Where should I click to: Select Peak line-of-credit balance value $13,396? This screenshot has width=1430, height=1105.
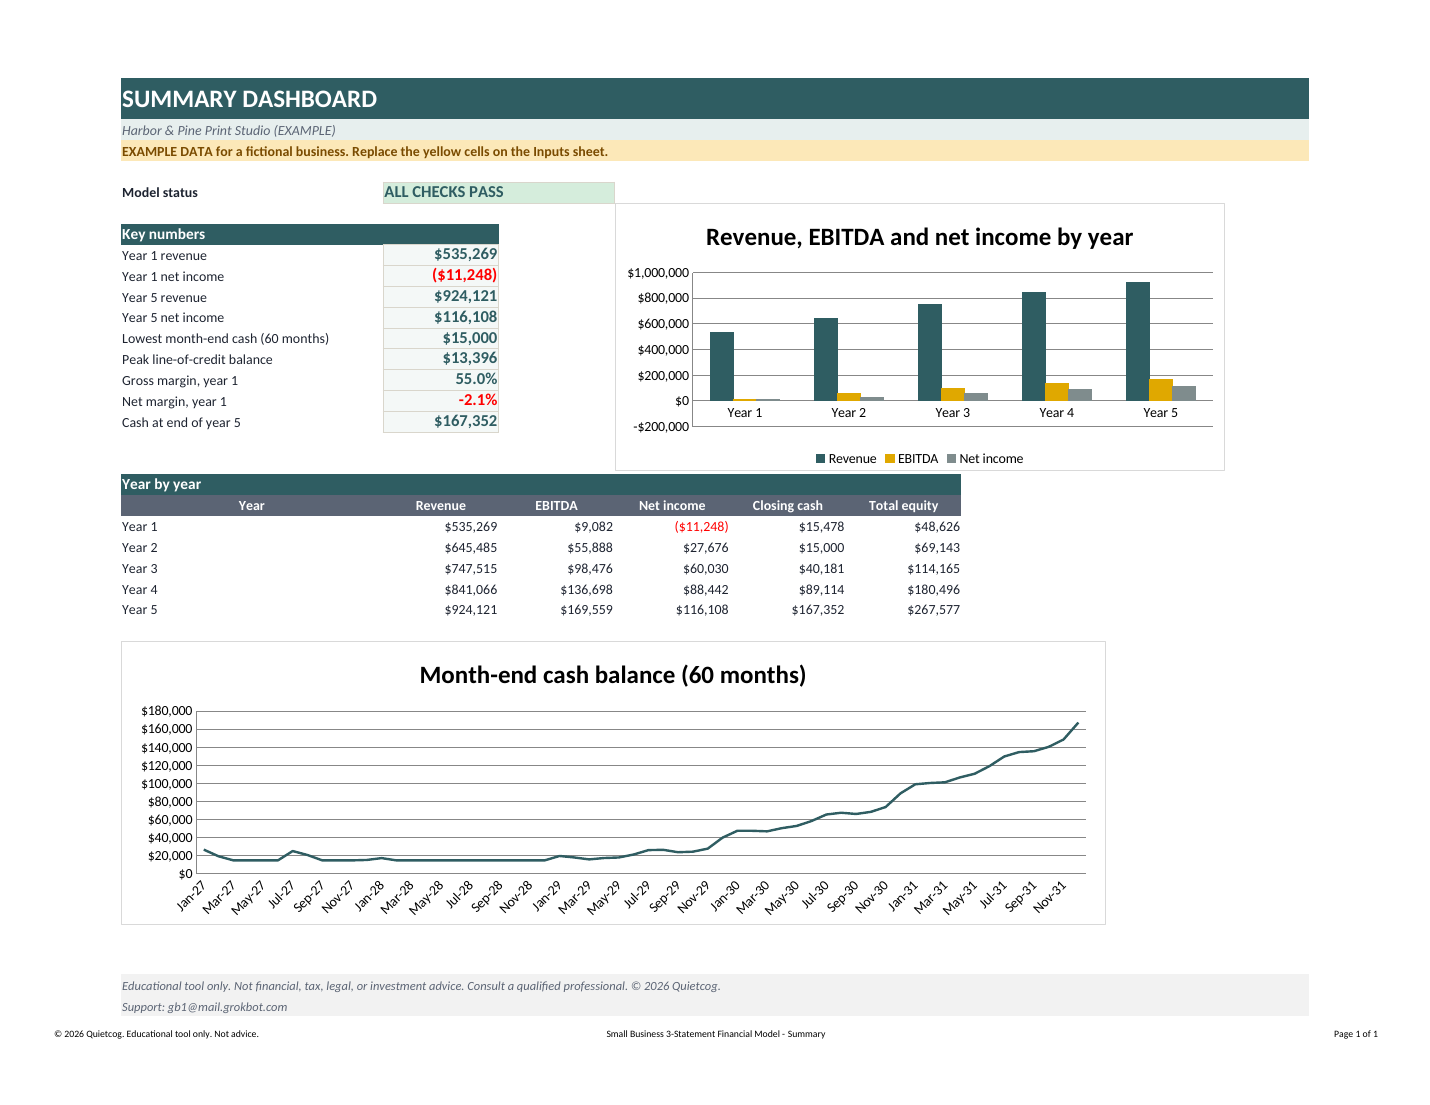coord(441,359)
